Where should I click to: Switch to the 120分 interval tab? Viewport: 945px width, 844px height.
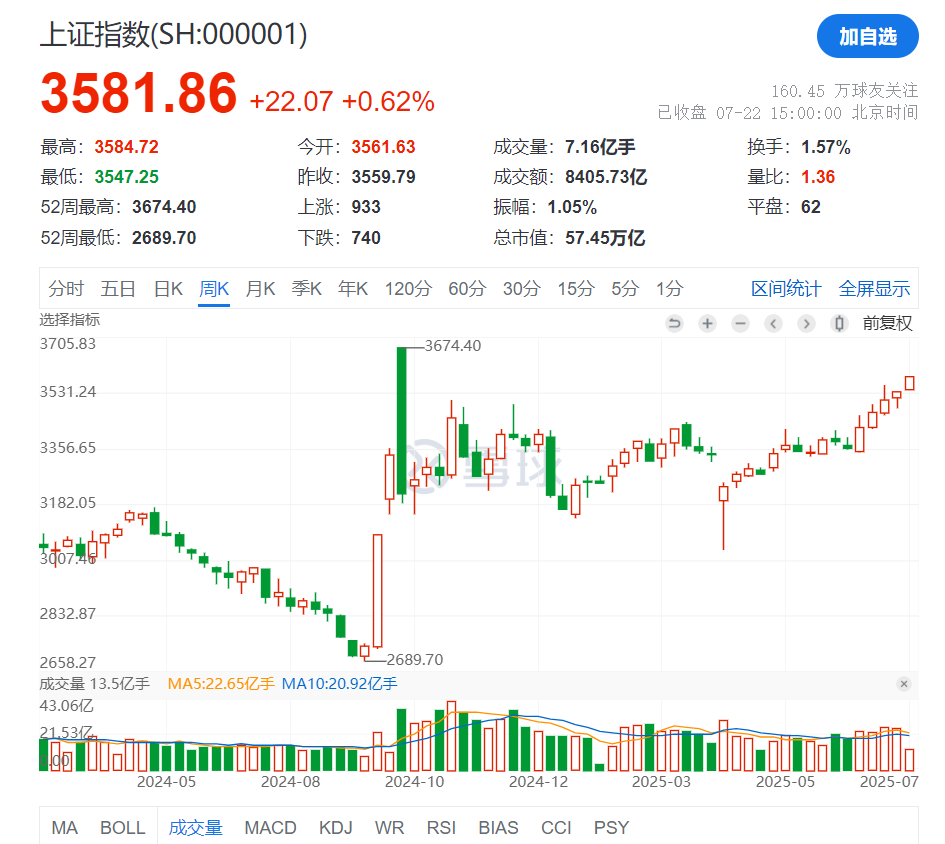[x=409, y=289]
